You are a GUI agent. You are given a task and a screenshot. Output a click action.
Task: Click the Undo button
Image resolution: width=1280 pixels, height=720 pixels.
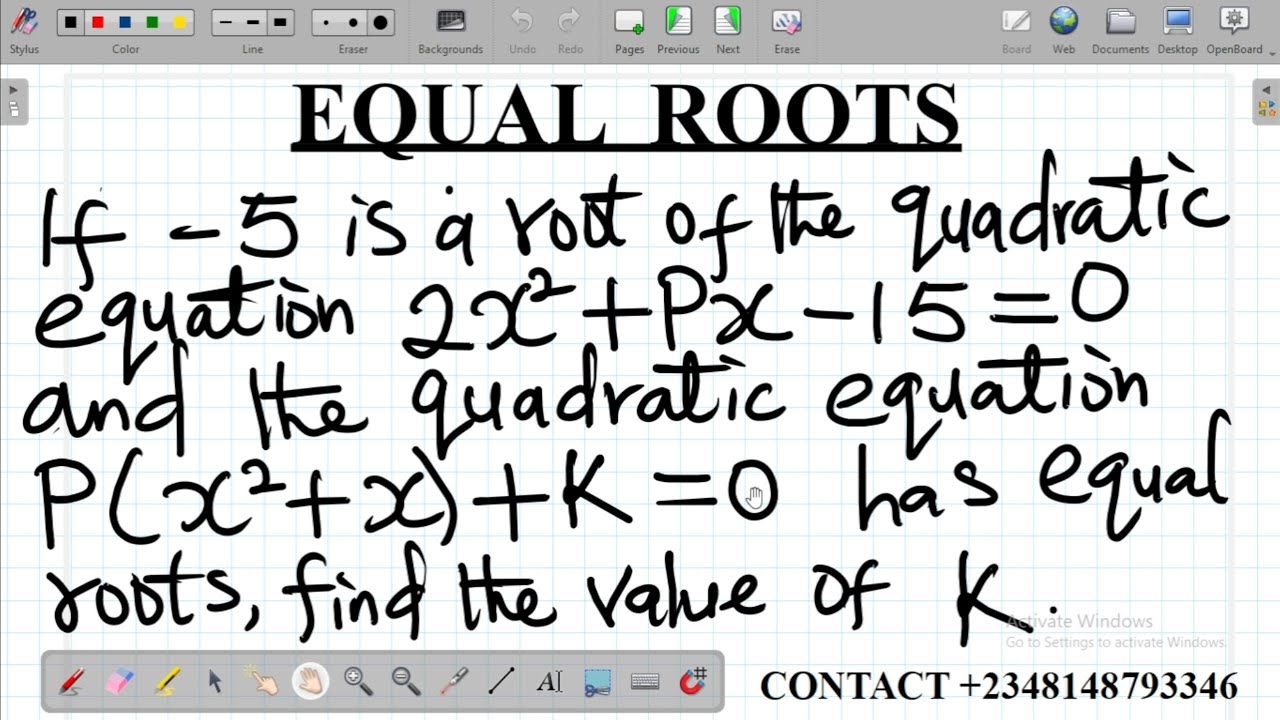coord(522,30)
